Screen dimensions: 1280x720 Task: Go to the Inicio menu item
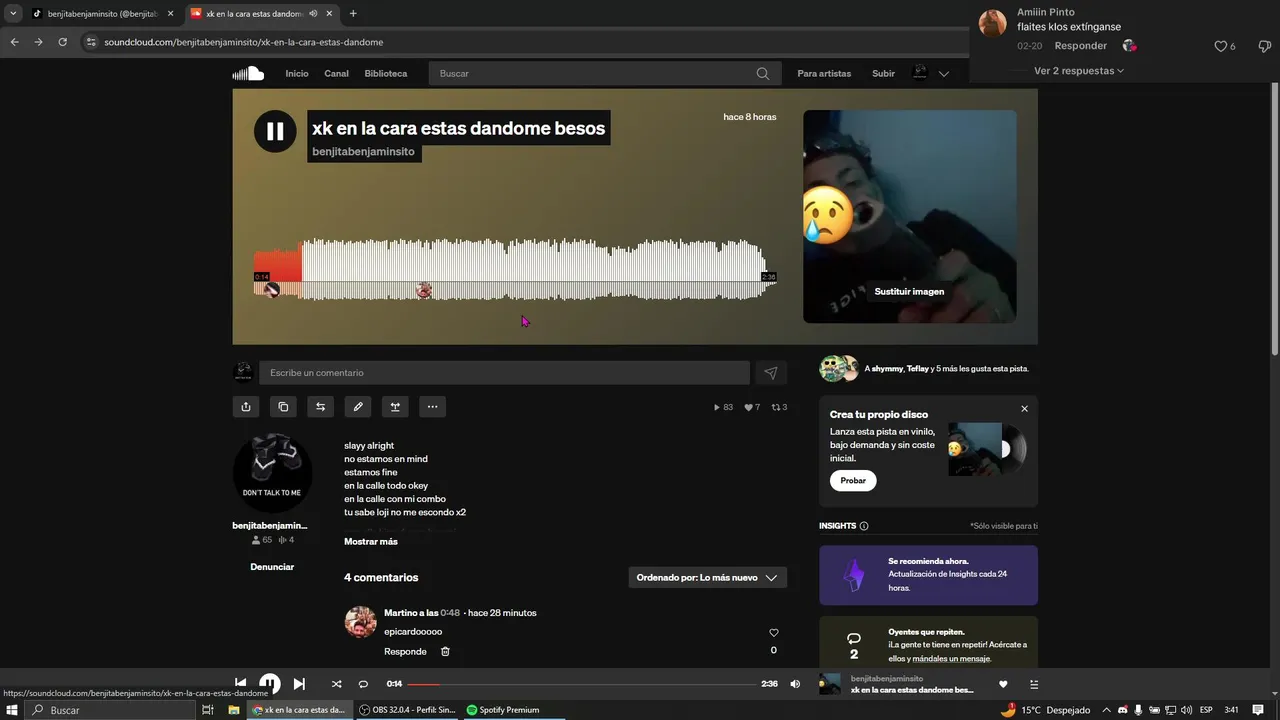click(x=297, y=73)
